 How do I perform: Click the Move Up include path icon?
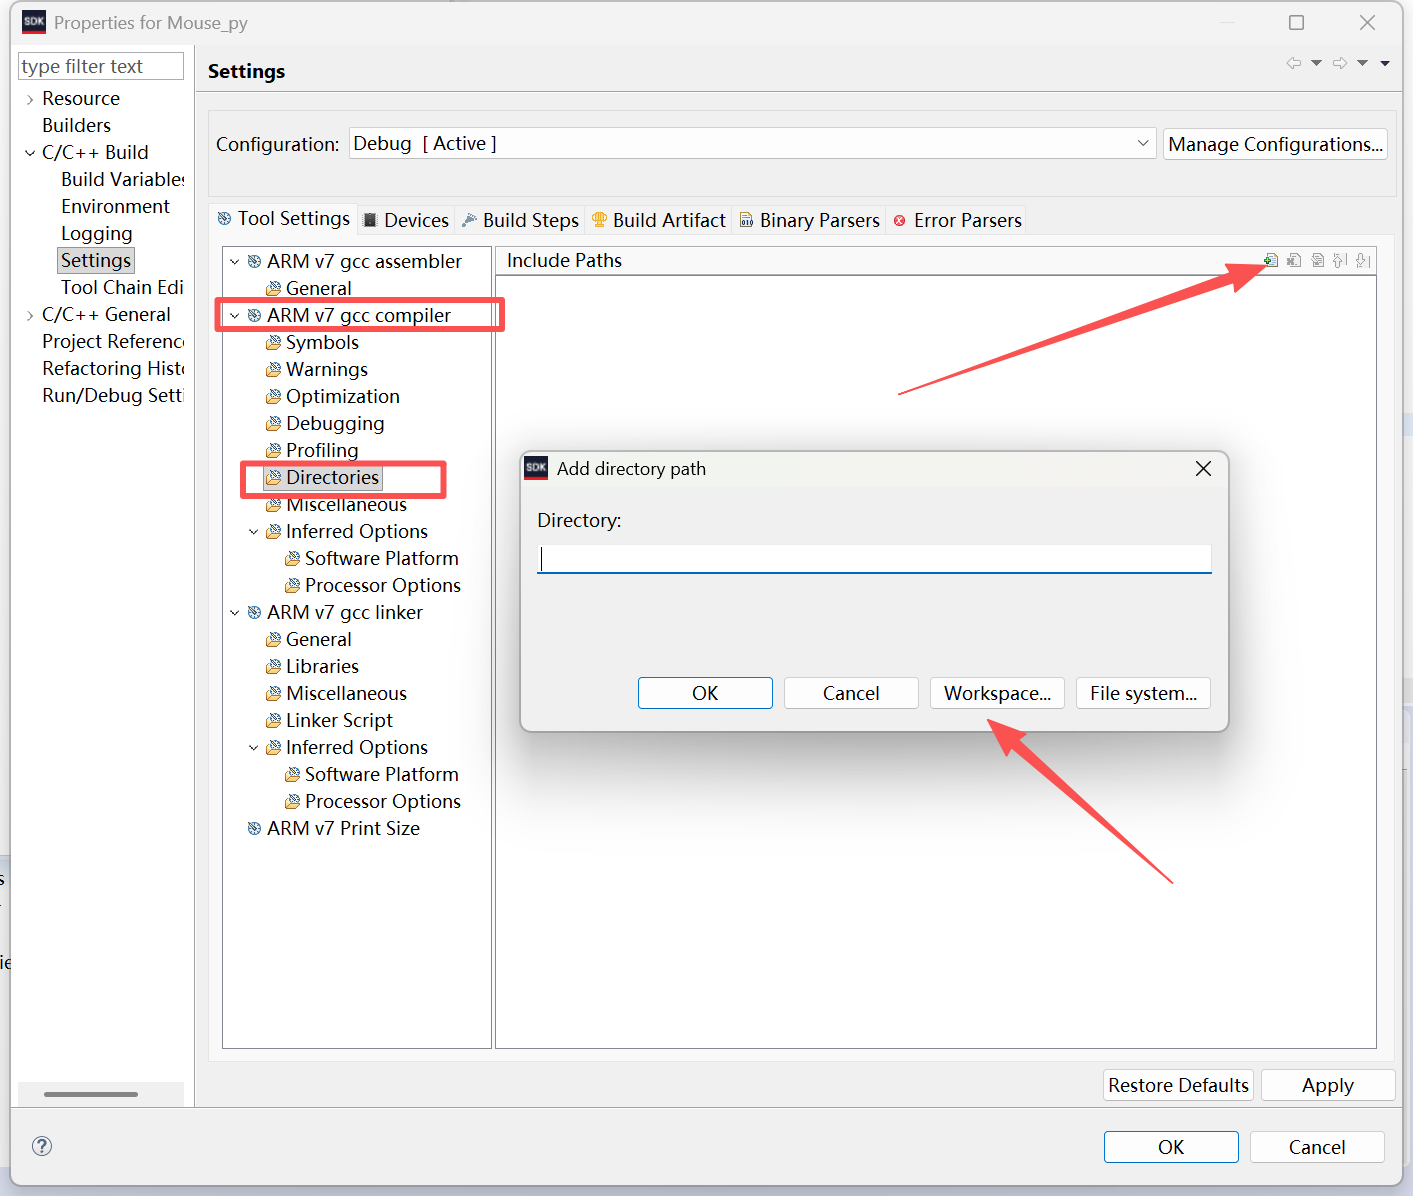tap(1340, 260)
